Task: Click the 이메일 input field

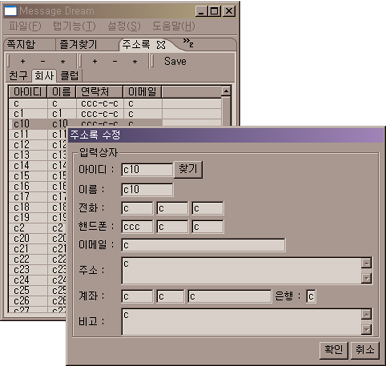Action: pyautogui.click(x=203, y=245)
